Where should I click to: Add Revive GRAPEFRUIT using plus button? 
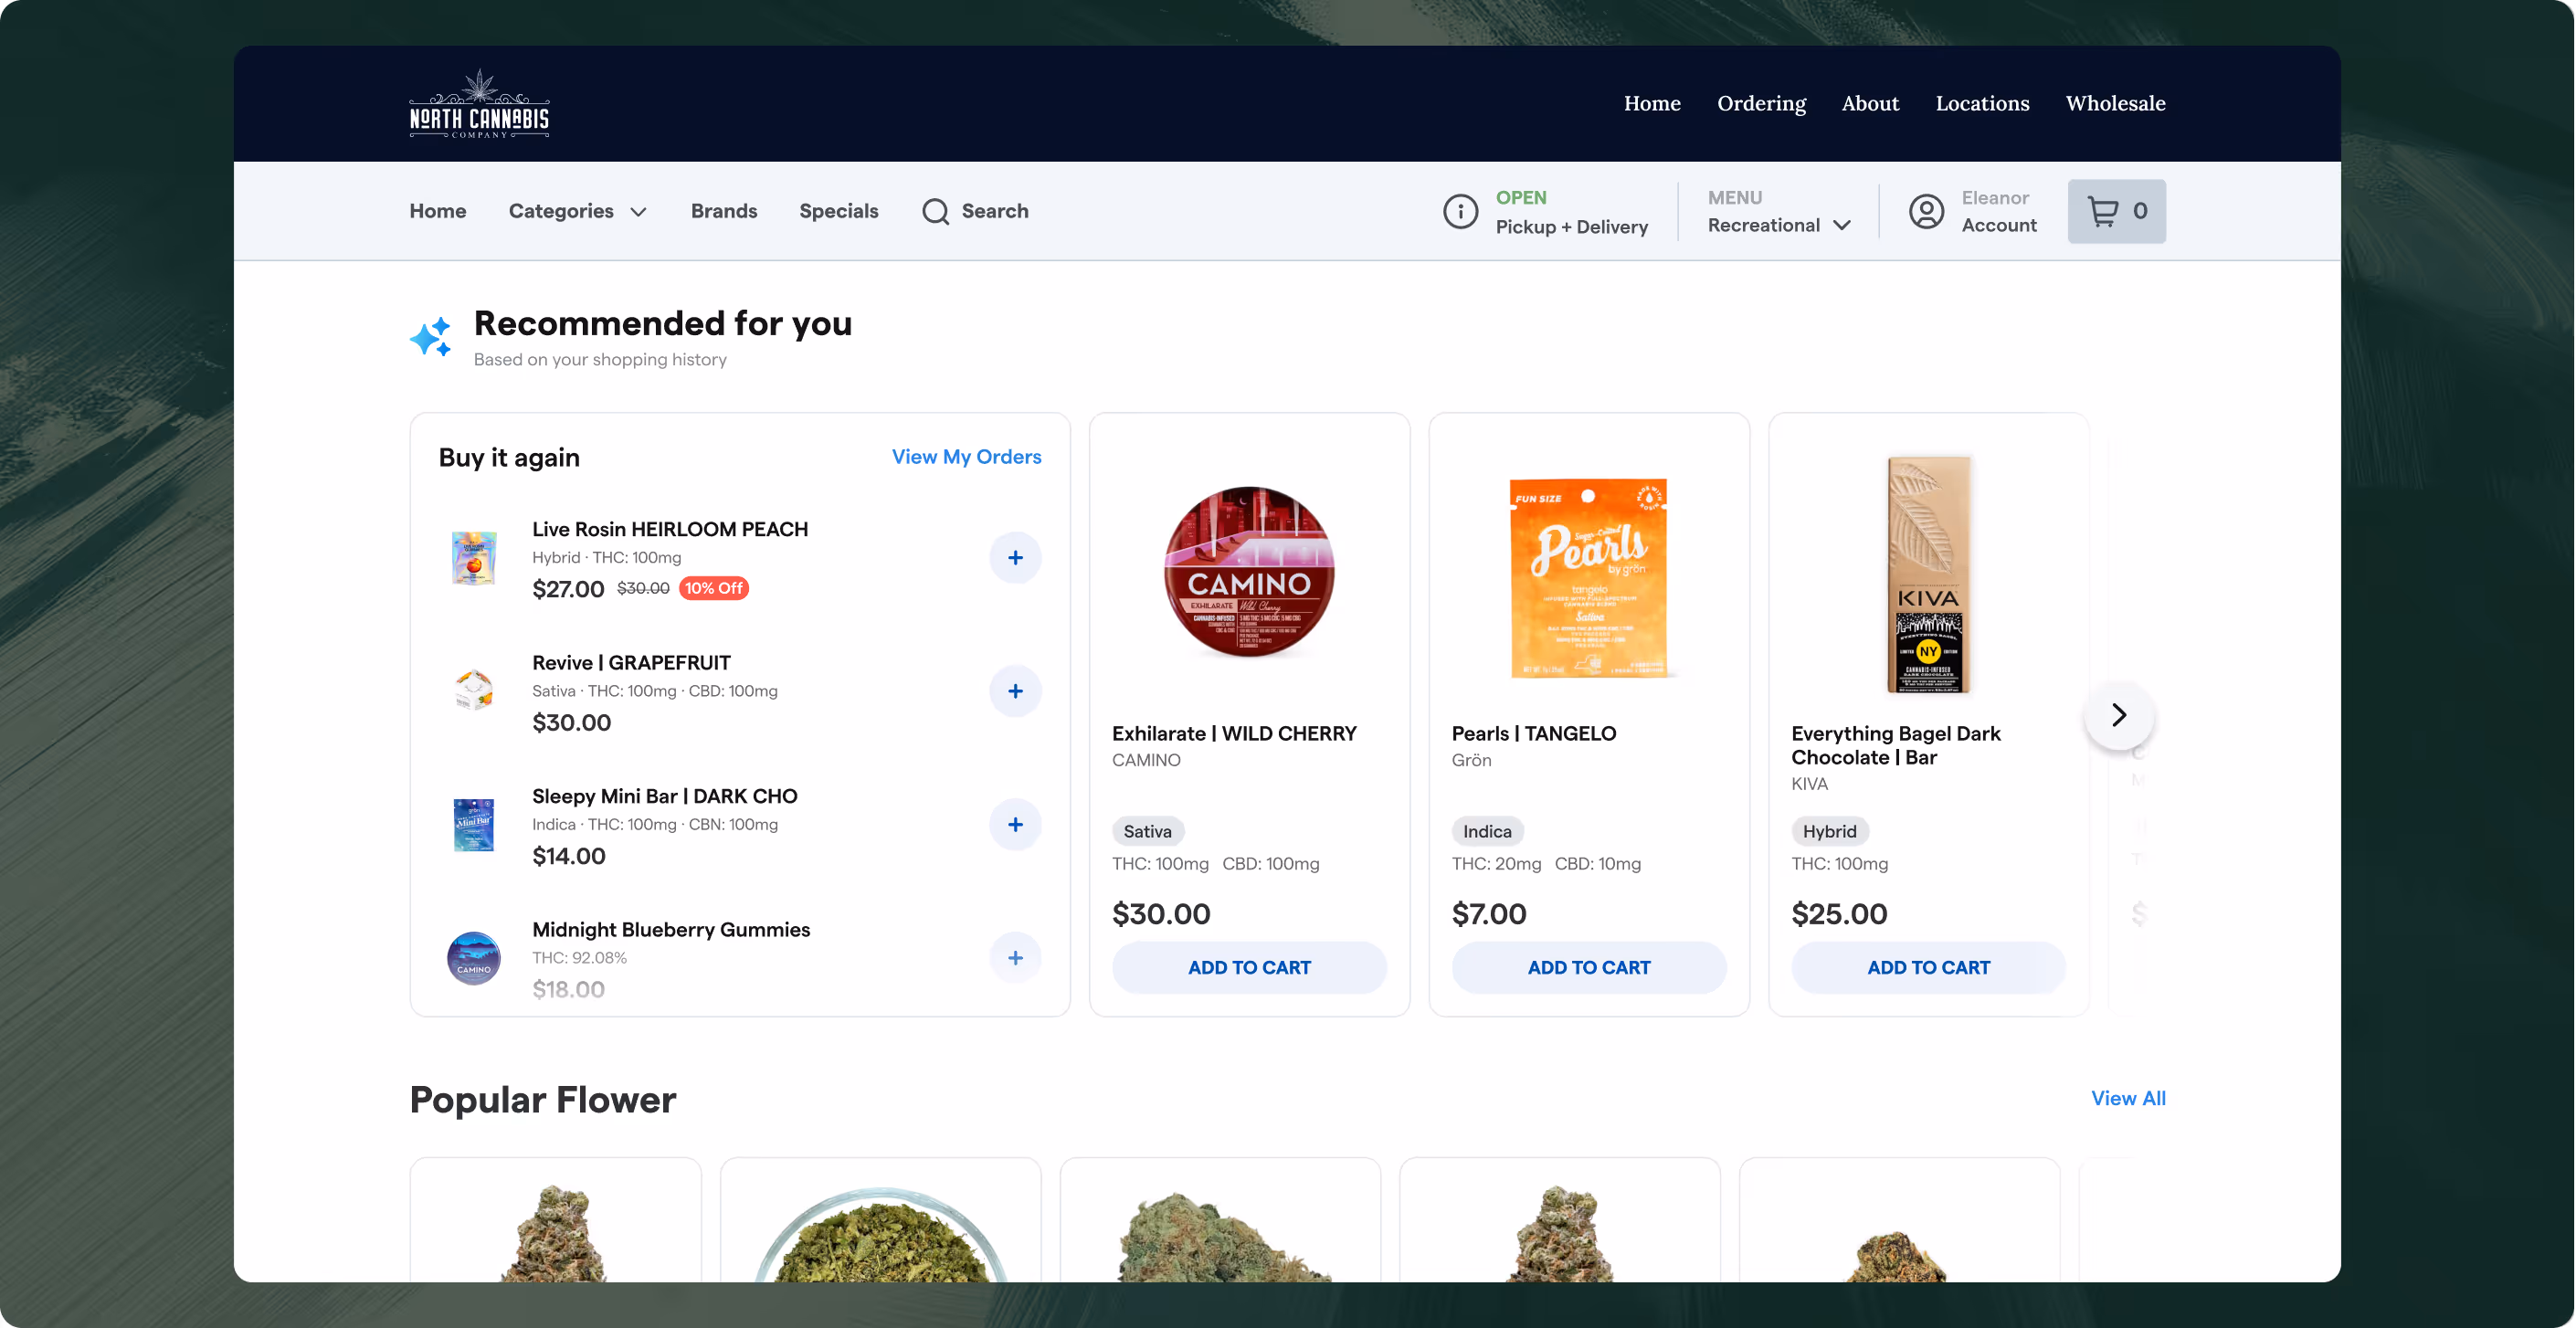1015,691
